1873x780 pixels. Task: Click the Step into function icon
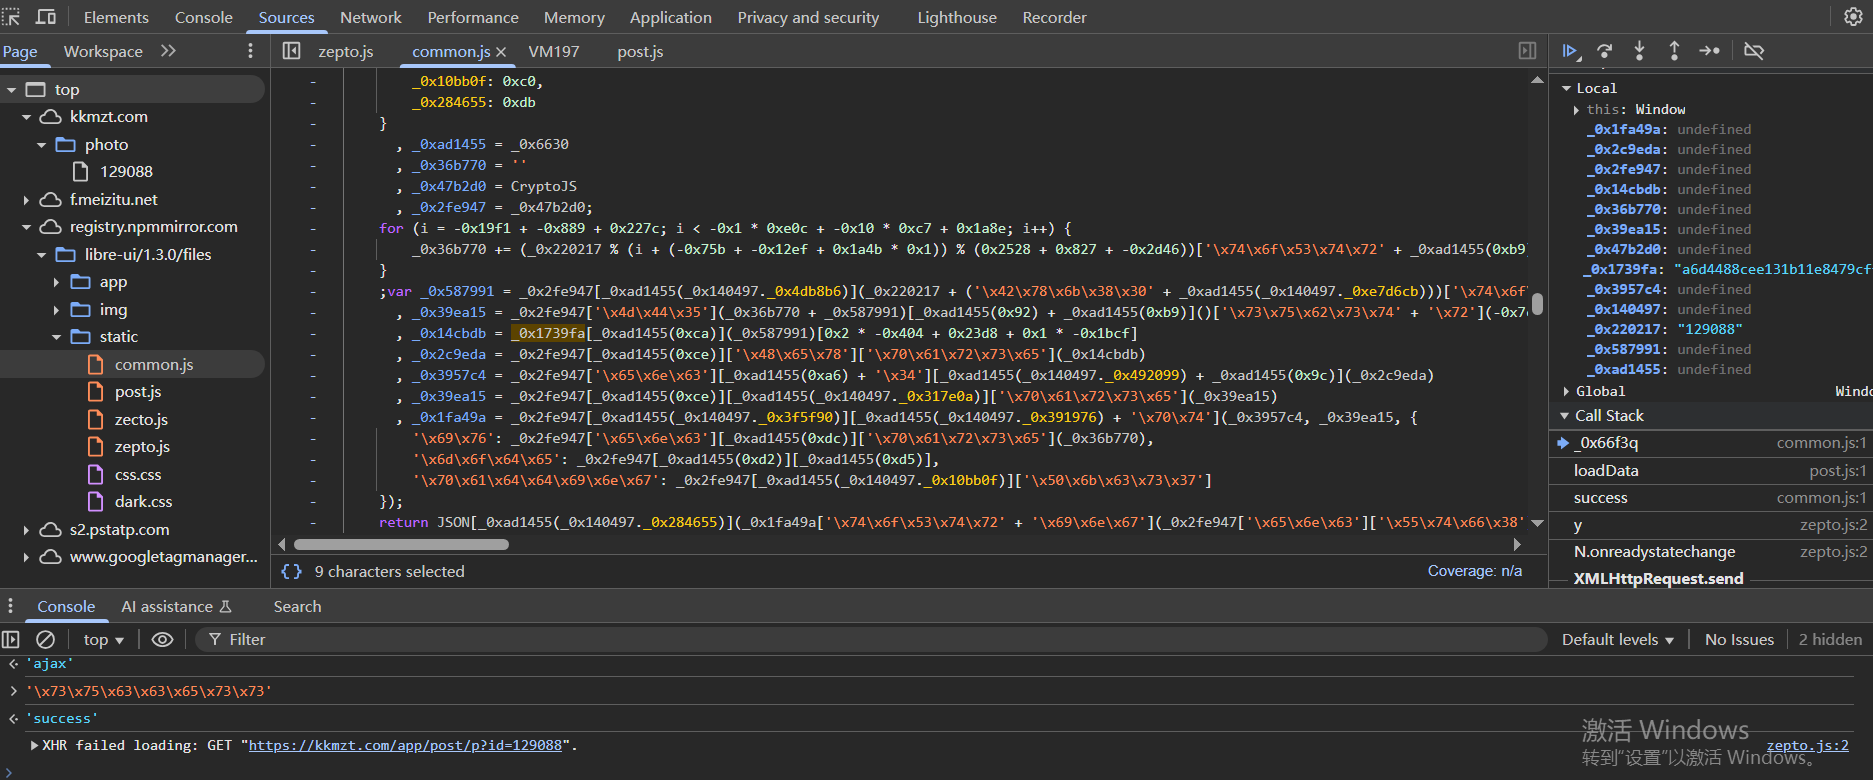[1639, 51]
